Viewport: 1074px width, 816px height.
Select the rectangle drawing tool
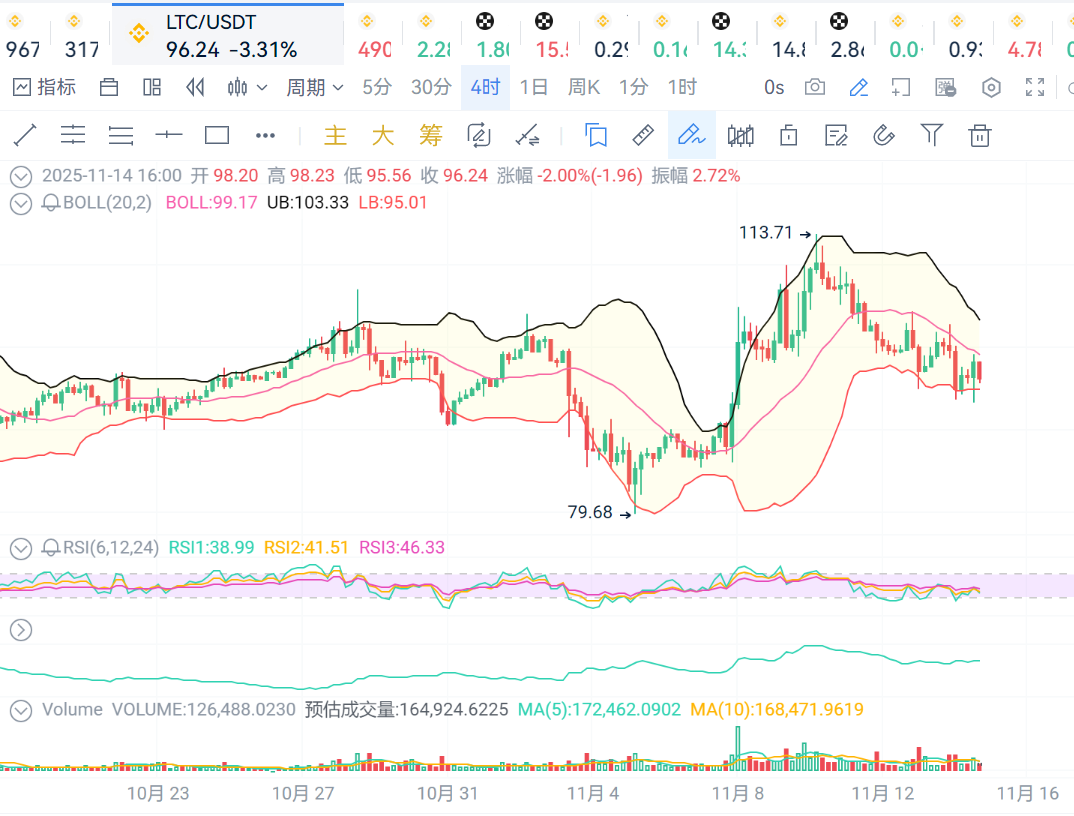tap(217, 135)
